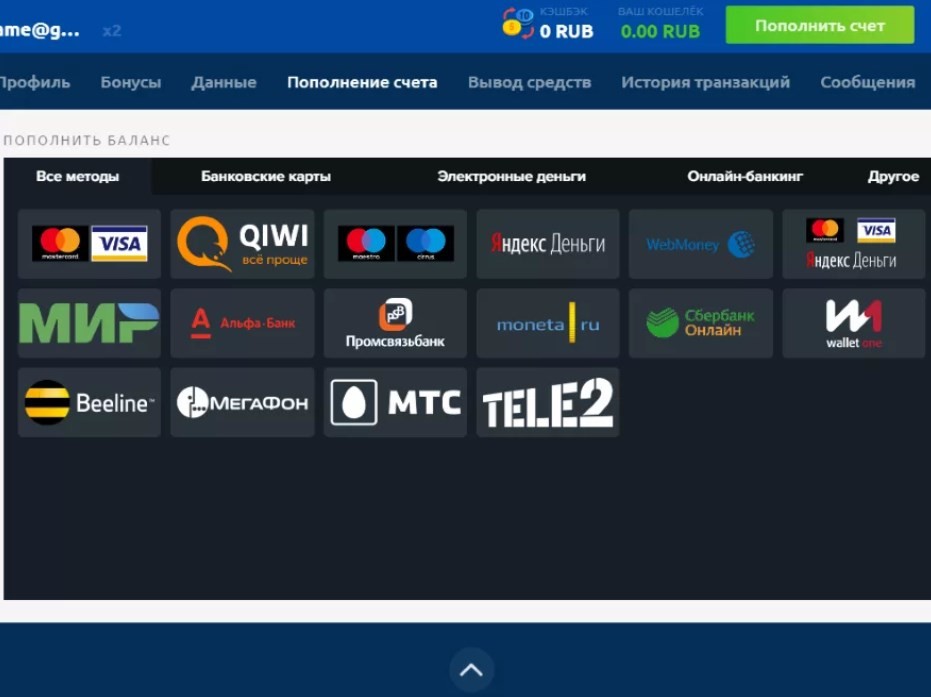
Task: Choose QIWI wallet payment option
Action: (x=242, y=244)
